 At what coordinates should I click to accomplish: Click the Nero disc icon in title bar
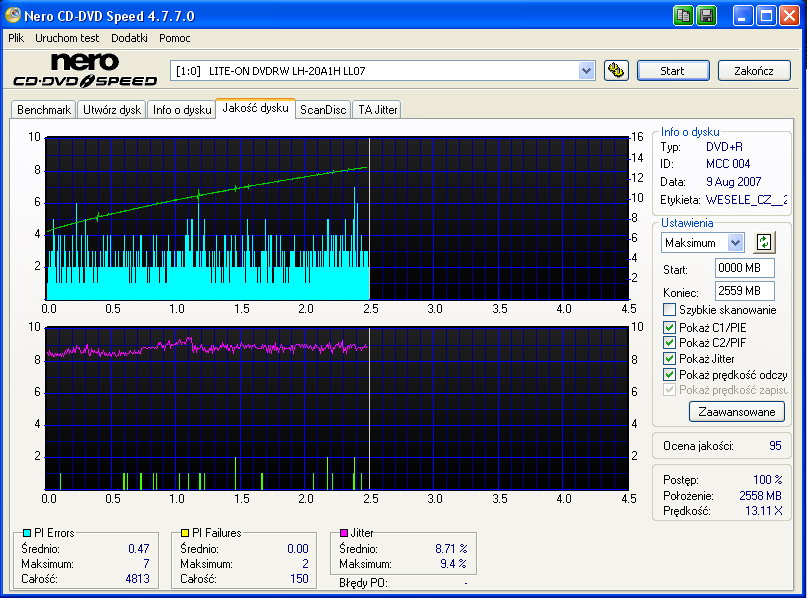point(12,15)
